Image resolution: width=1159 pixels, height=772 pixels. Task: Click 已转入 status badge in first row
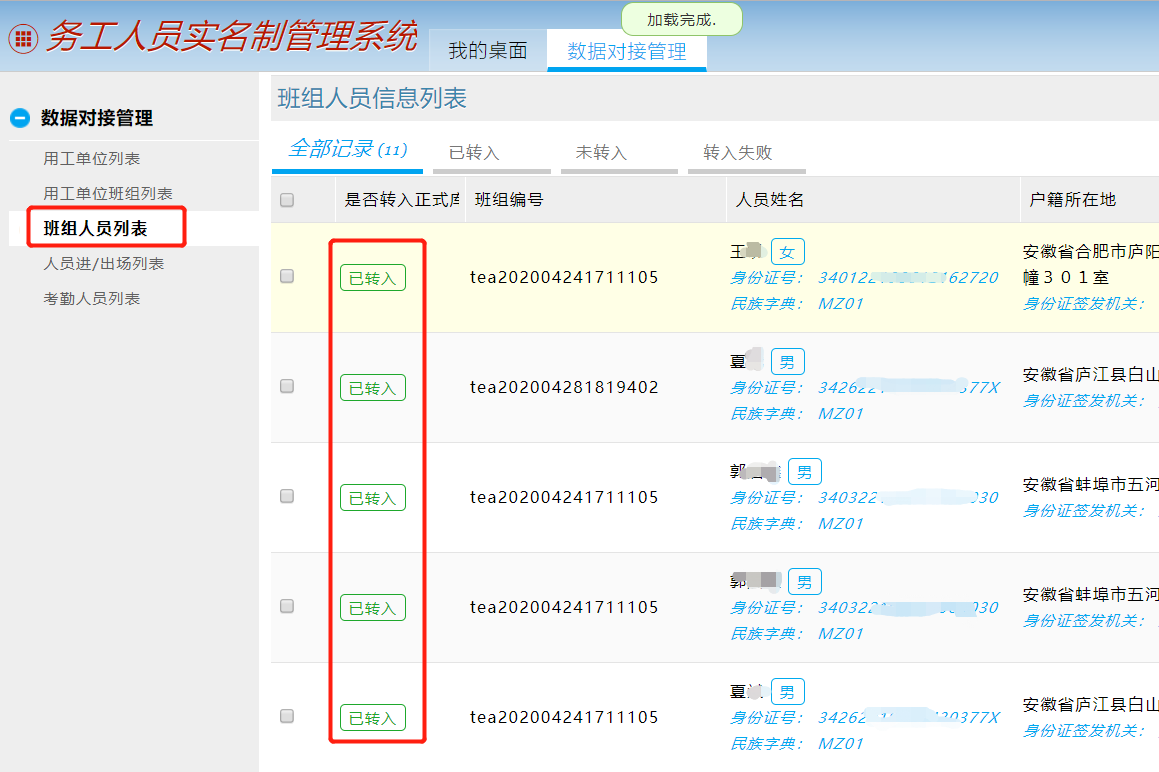[373, 278]
